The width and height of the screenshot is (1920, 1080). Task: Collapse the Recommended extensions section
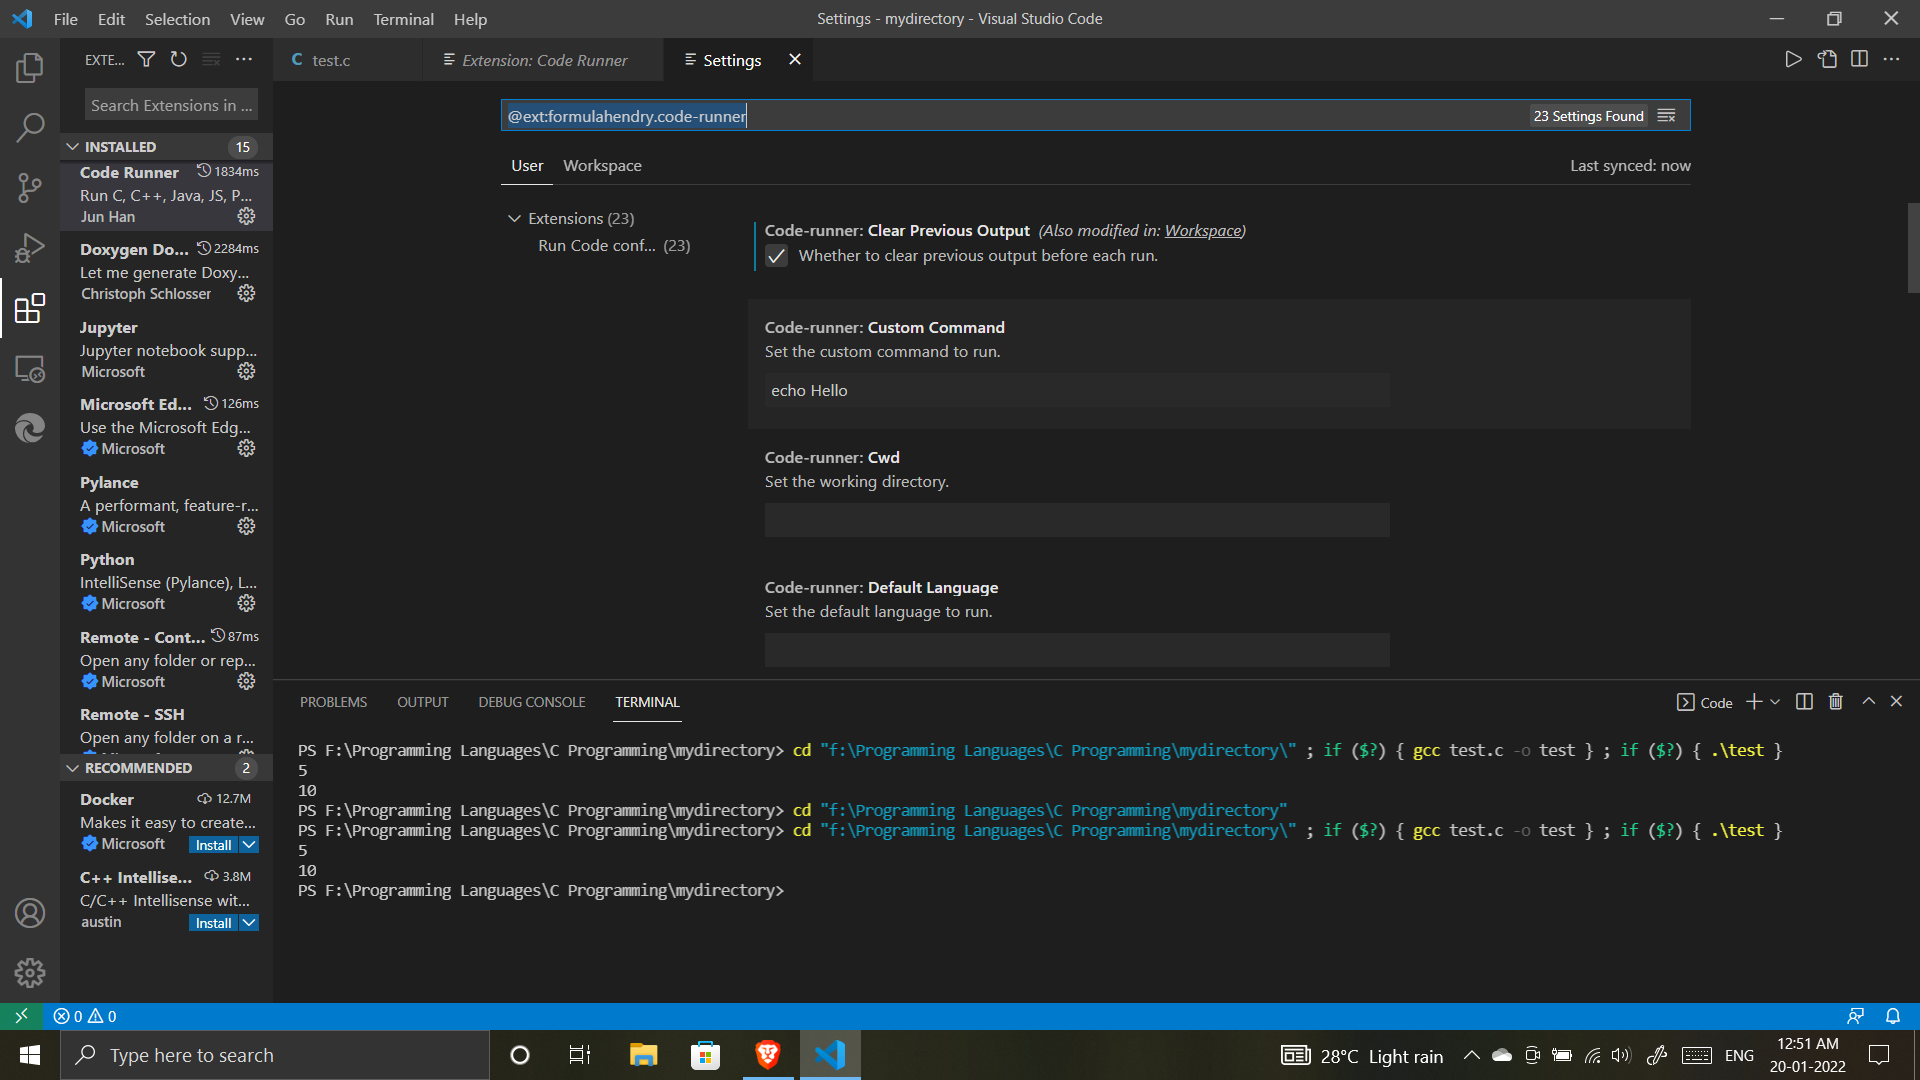(72, 768)
